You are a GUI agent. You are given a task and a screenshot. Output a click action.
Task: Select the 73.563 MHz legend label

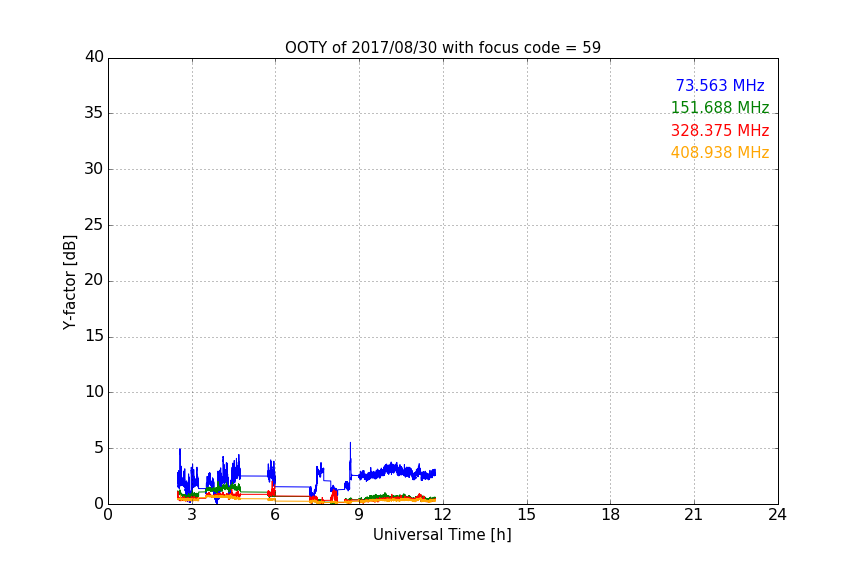tap(720, 85)
